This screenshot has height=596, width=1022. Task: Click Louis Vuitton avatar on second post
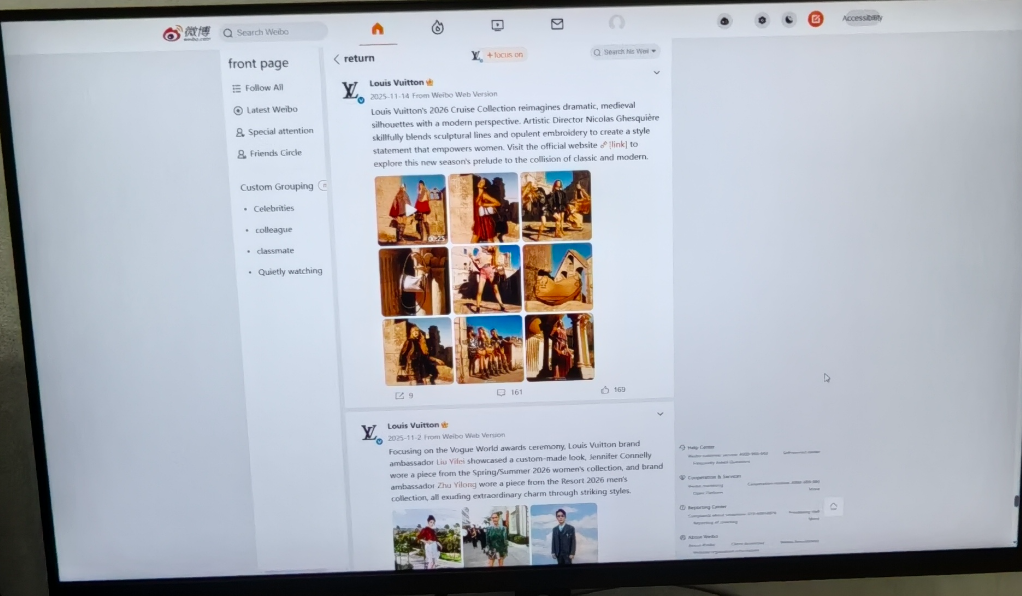click(370, 433)
